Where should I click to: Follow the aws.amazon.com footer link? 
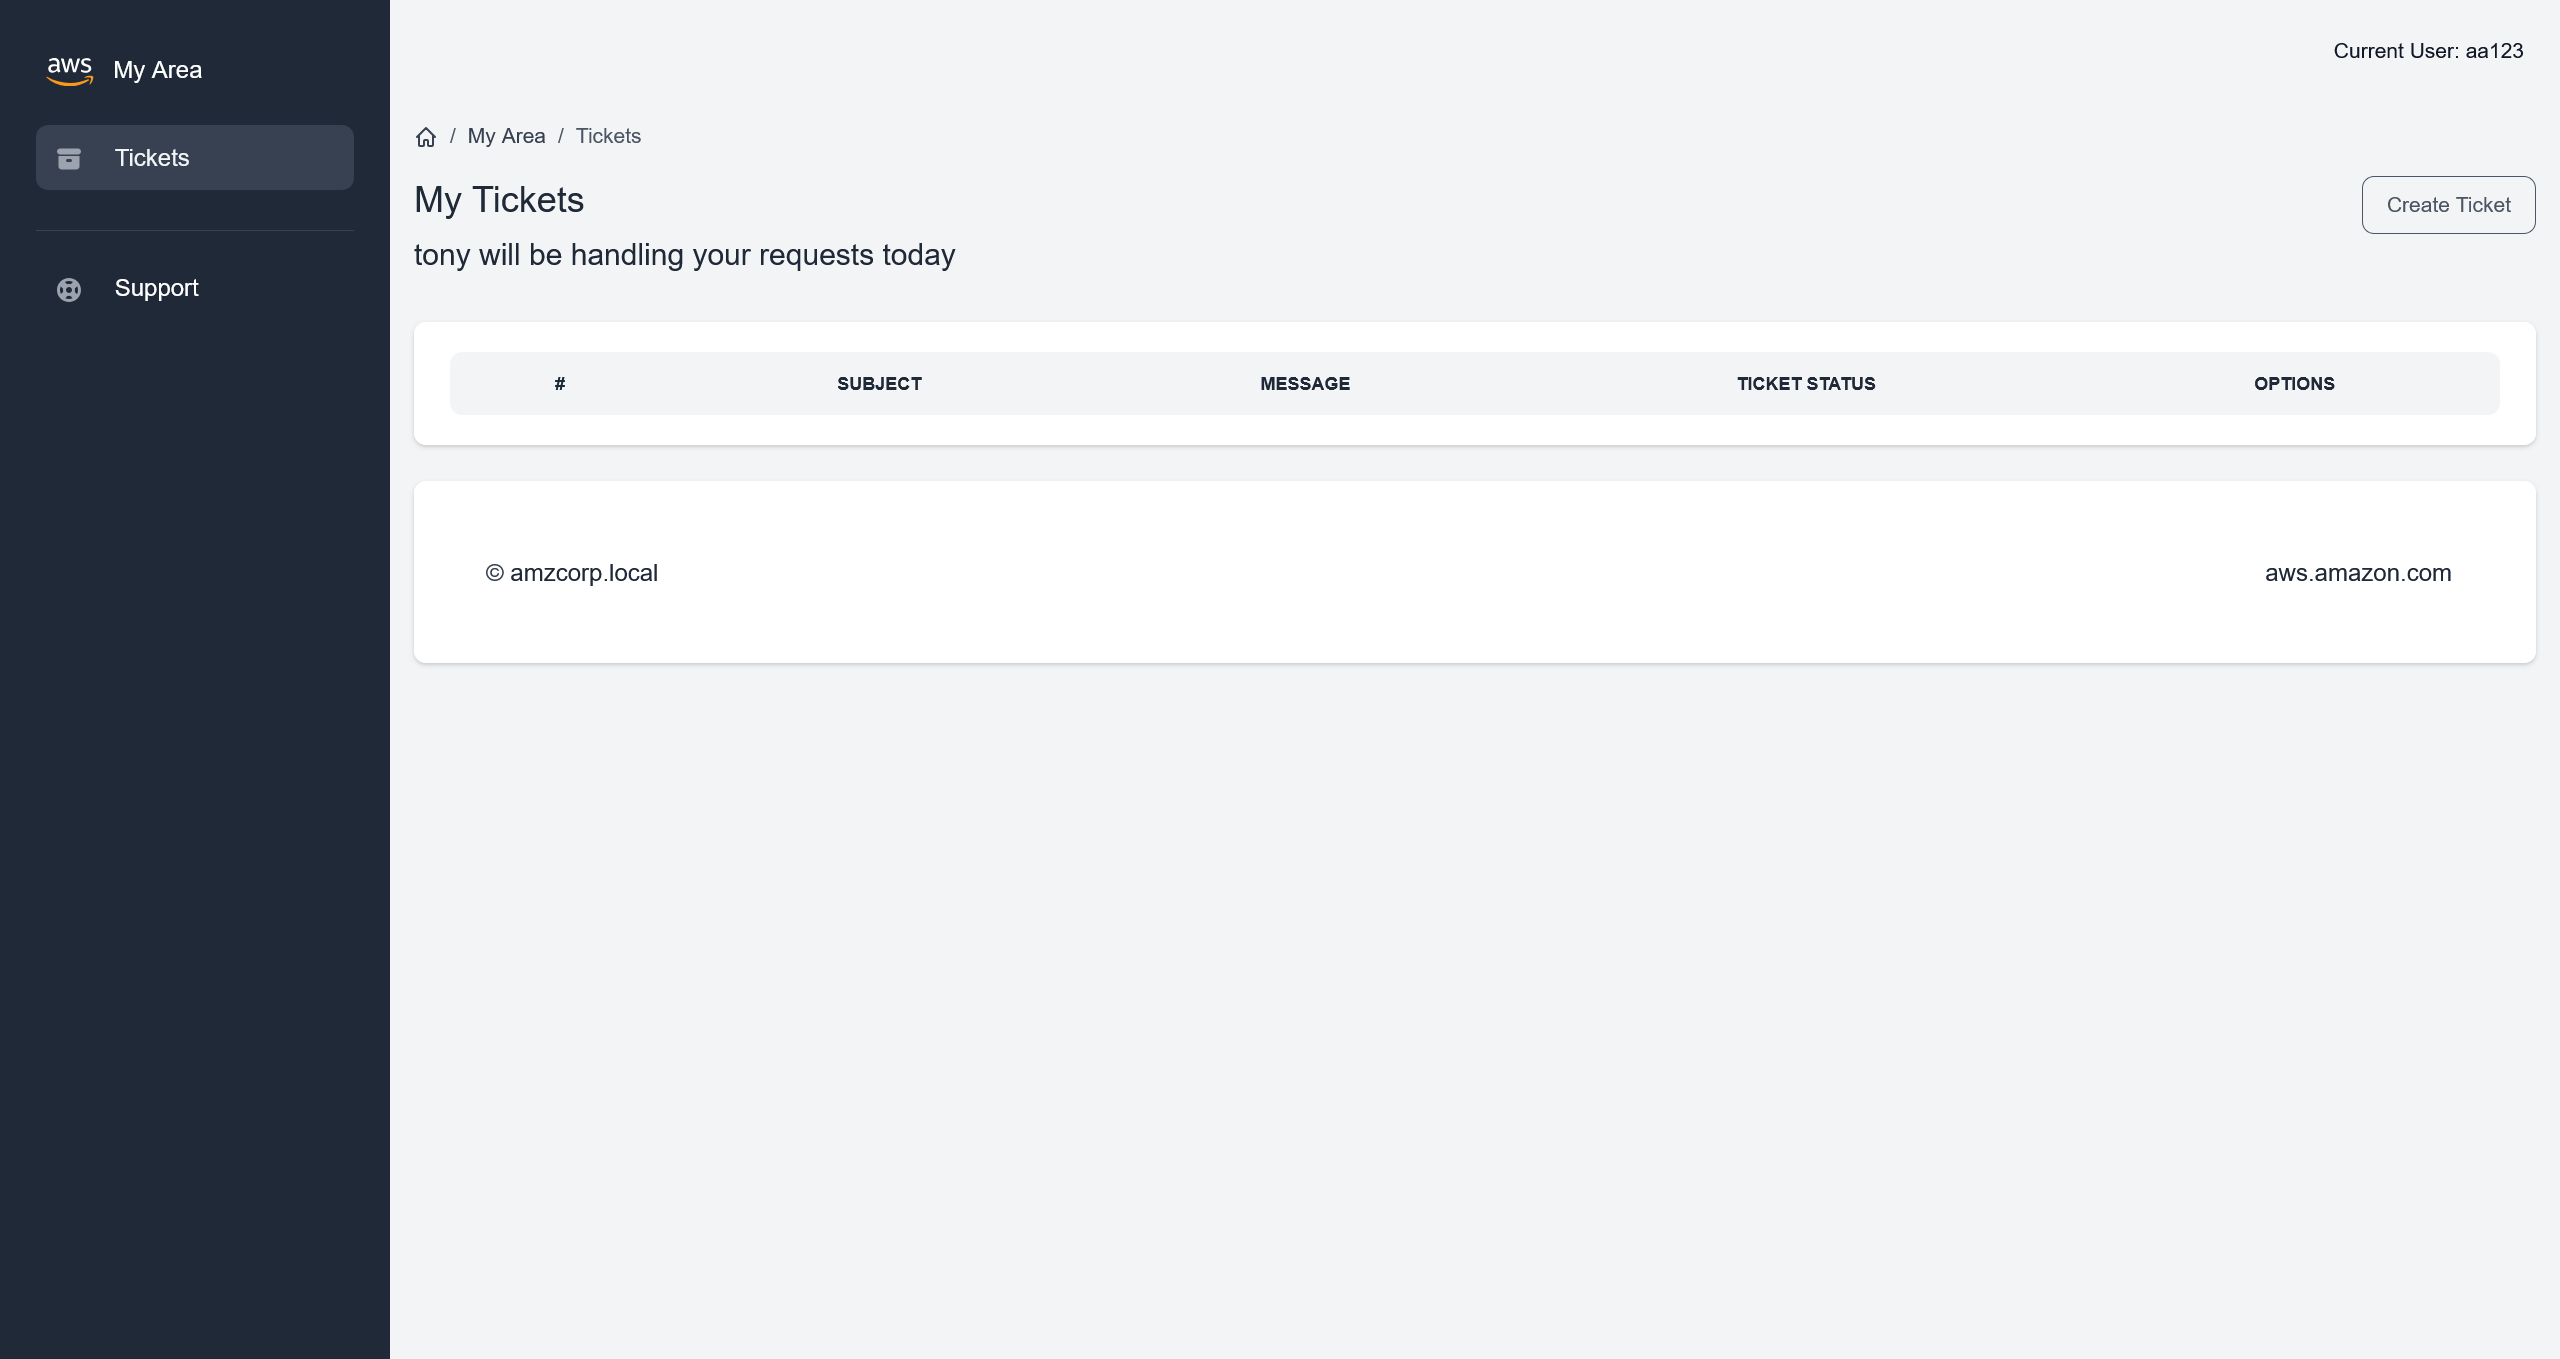point(2358,573)
